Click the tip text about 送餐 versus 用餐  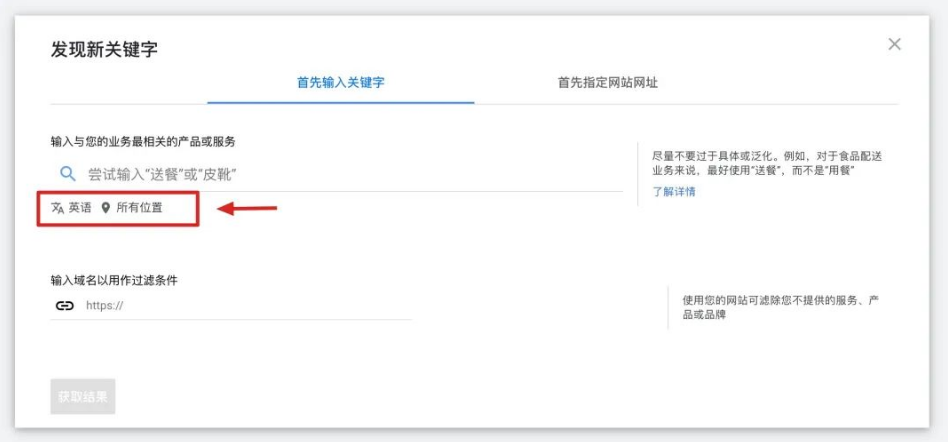pos(766,163)
